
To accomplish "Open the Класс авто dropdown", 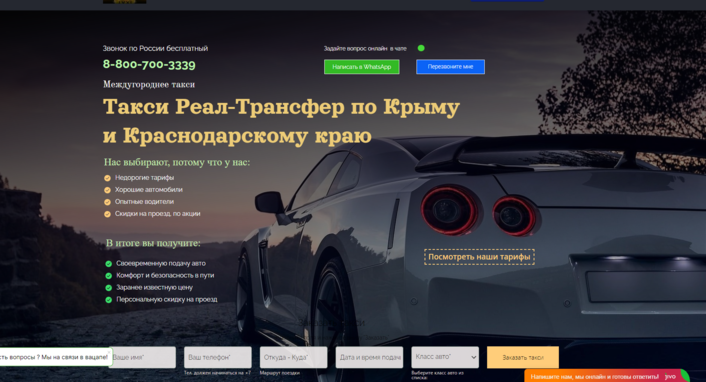I will pos(445,357).
